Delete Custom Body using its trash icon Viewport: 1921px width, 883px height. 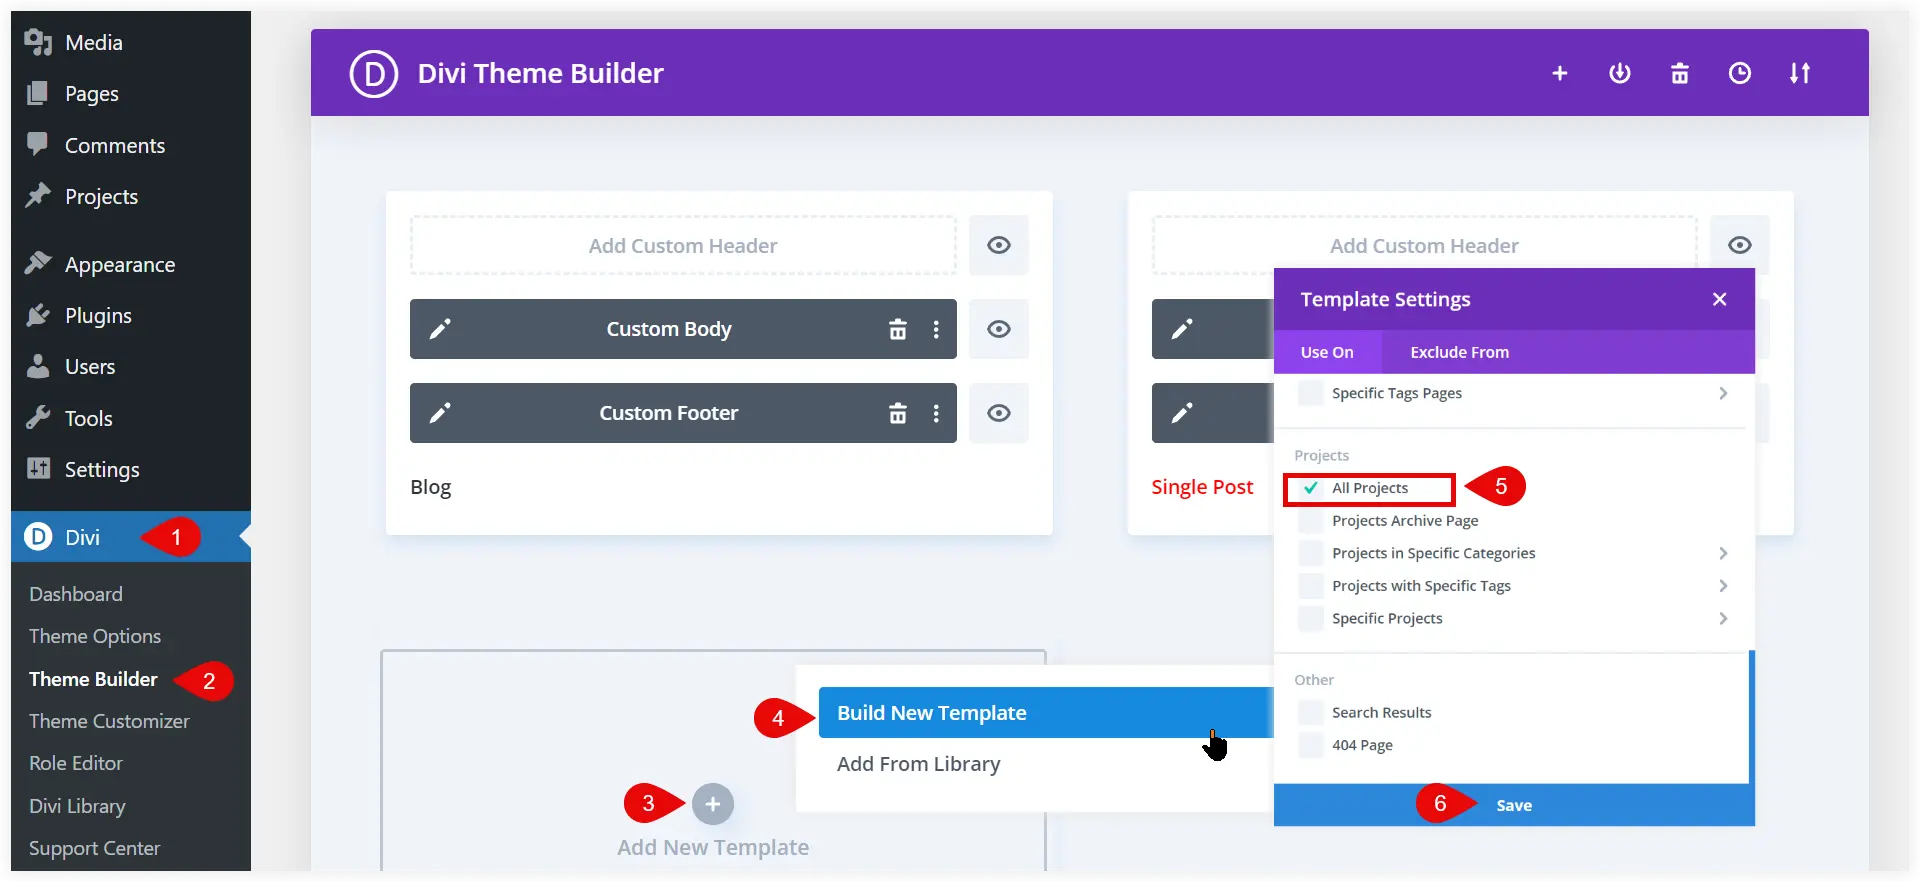point(898,329)
